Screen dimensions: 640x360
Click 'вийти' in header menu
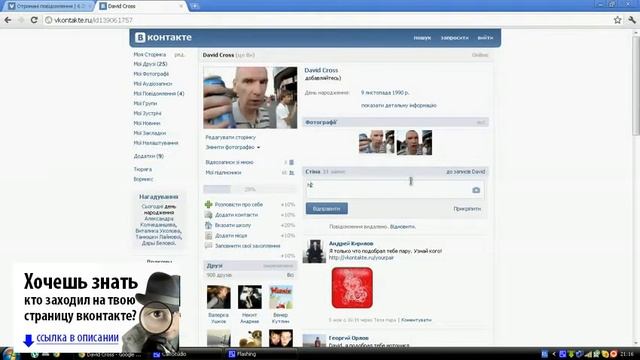(485, 38)
